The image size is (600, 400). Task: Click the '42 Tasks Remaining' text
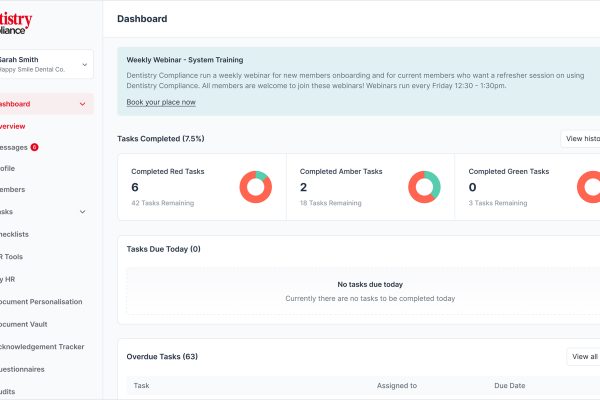pyautogui.click(x=163, y=203)
